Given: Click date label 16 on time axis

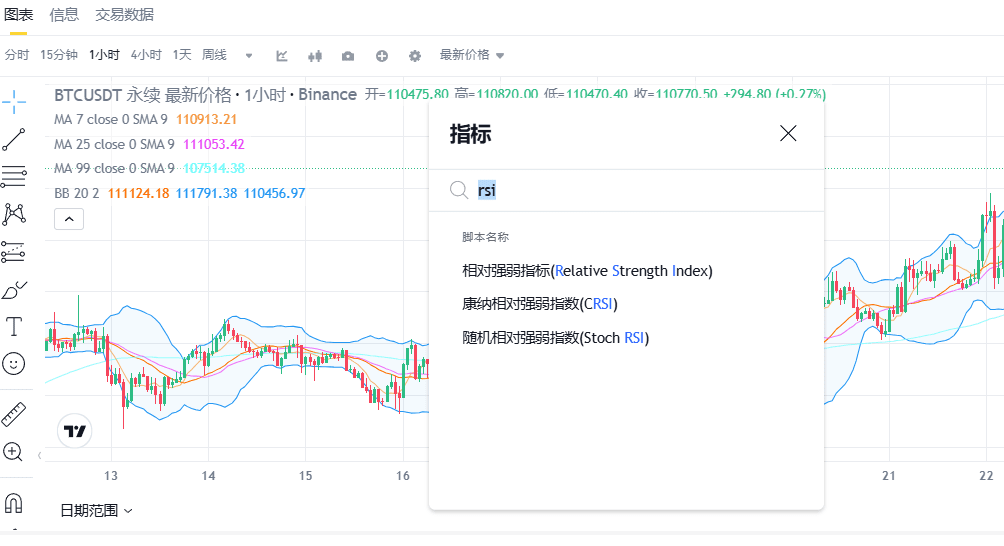Looking at the screenshot, I should pyautogui.click(x=403, y=476).
